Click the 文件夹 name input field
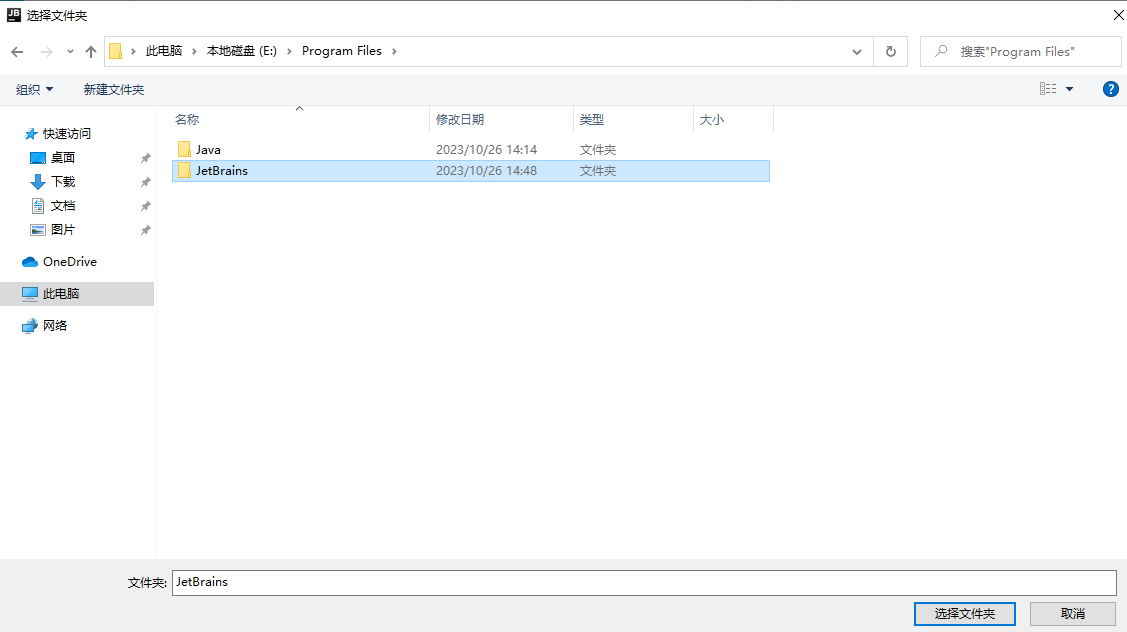The image size is (1127, 632). coord(643,582)
